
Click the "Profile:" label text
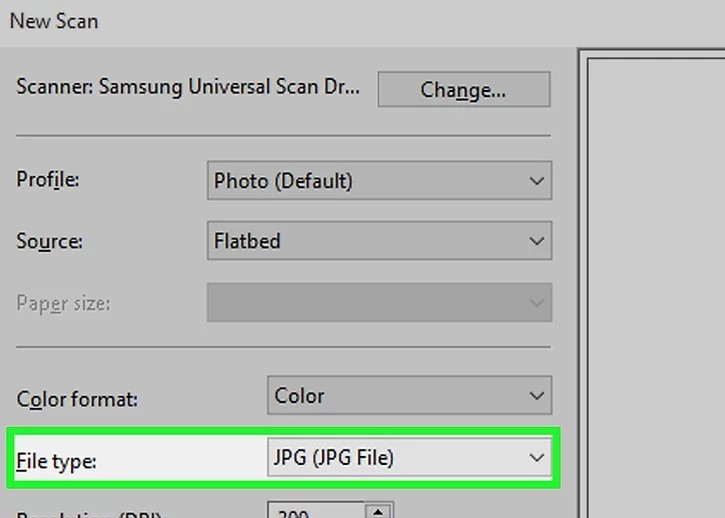click(x=48, y=181)
